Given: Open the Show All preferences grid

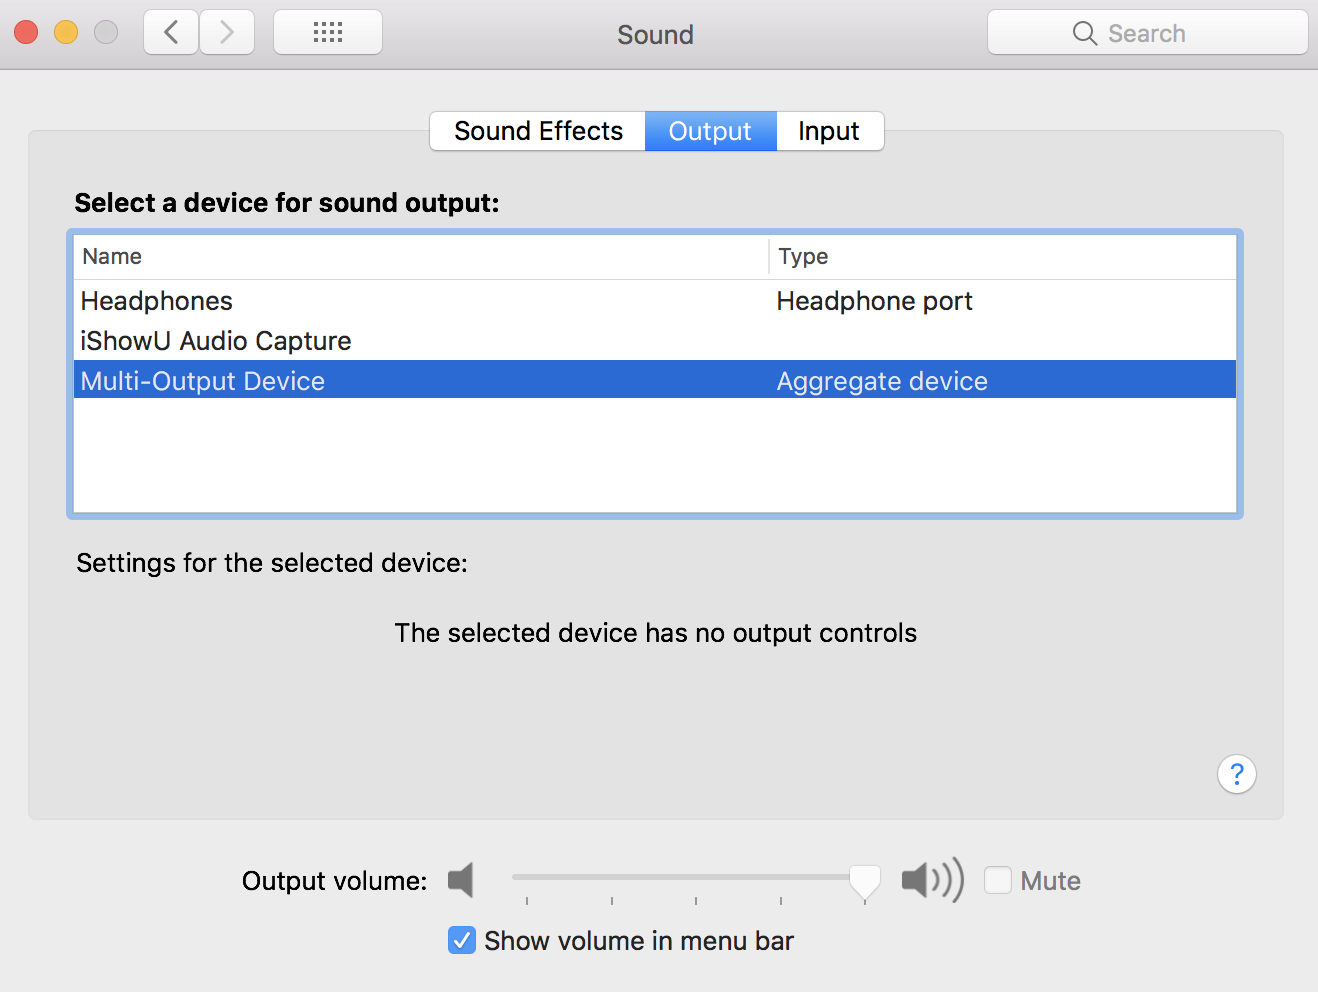Looking at the screenshot, I should click(328, 33).
